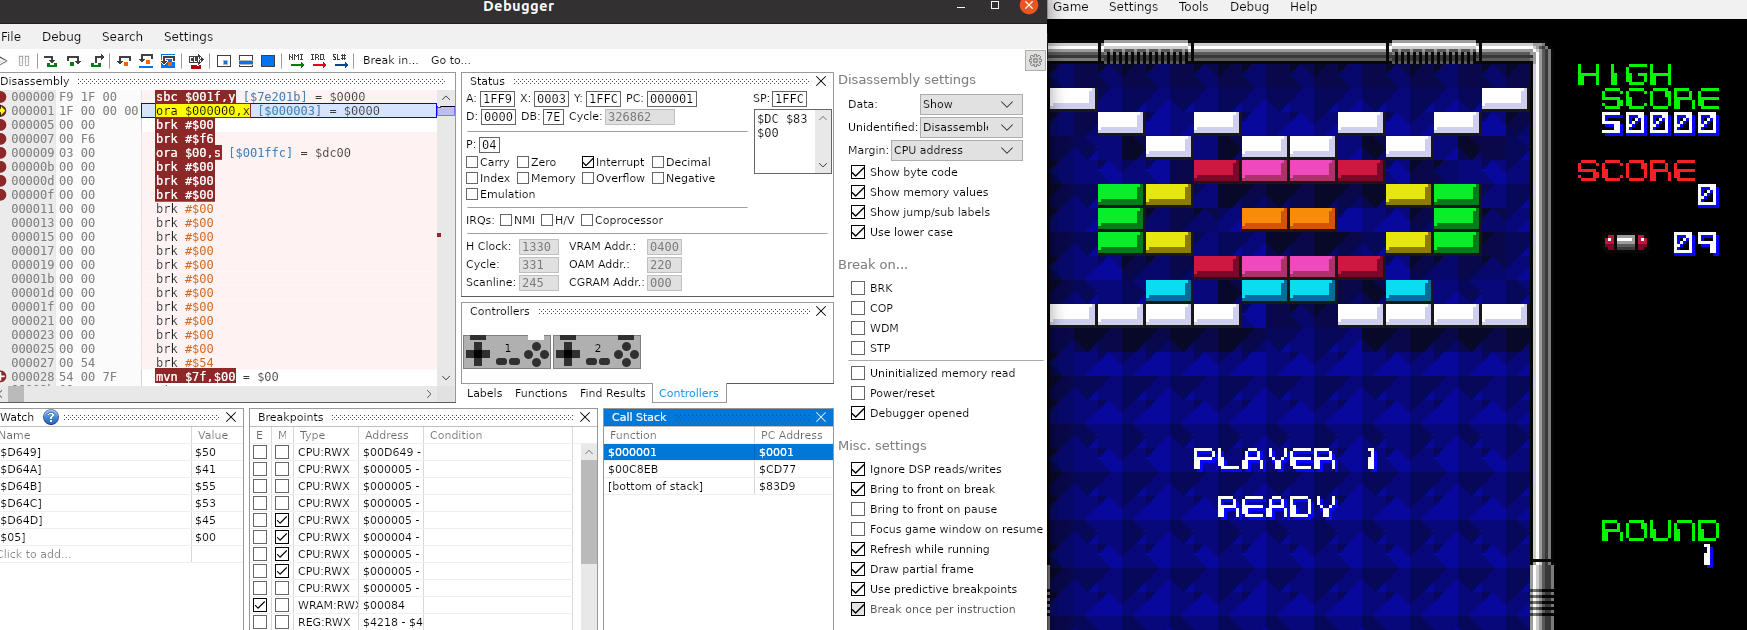This screenshot has width=1747, height=630.
Task: Open the Debugger Search menu
Action: tap(122, 36)
